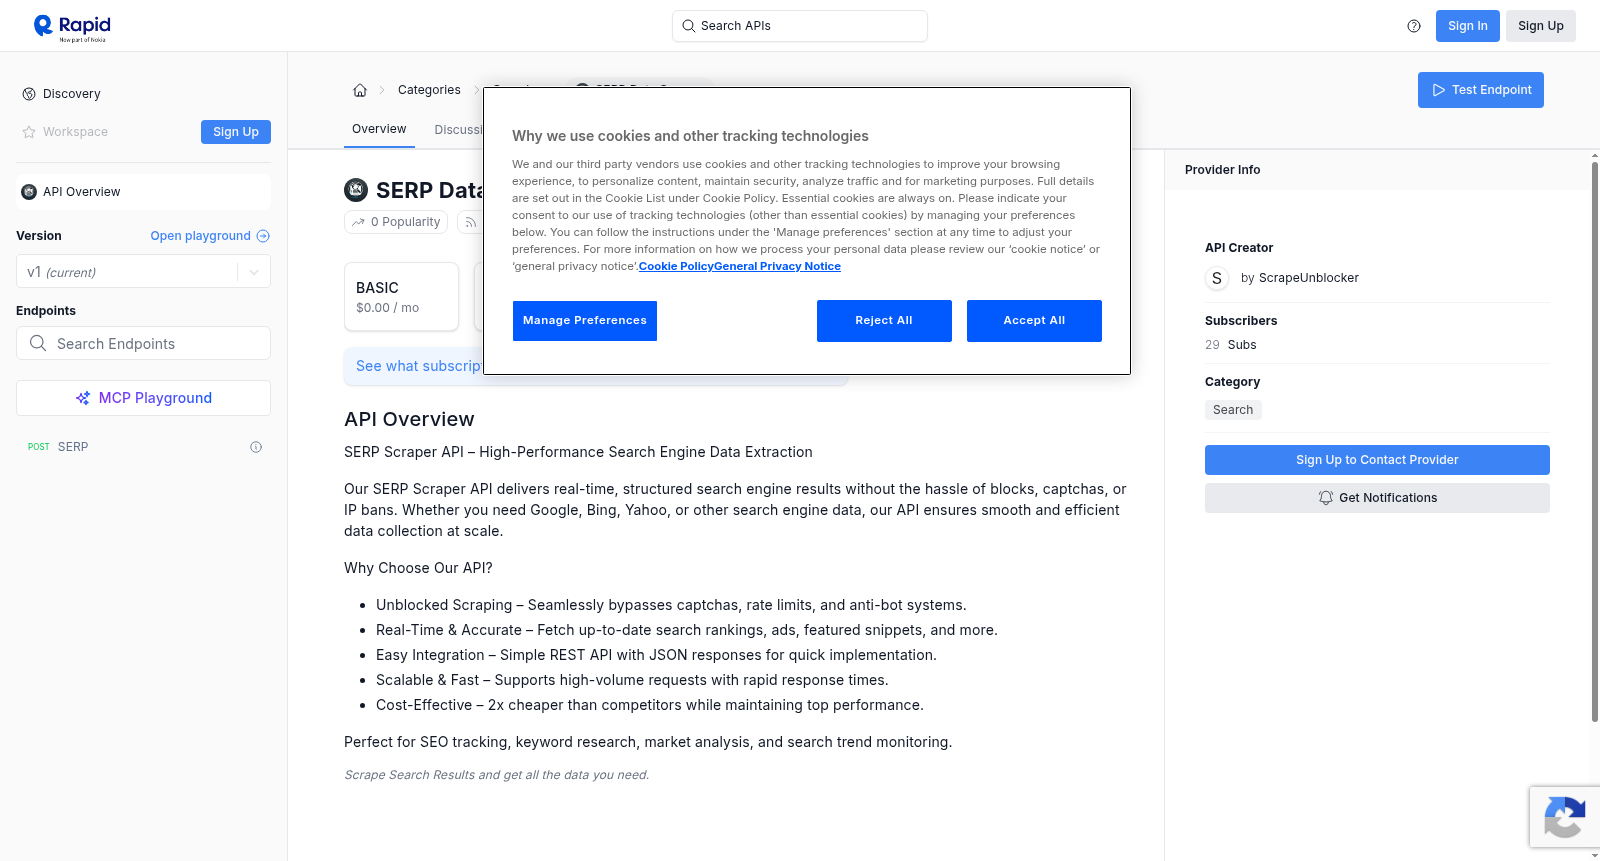
Task: Click the 0 Popularity badge
Action: pyautogui.click(x=396, y=222)
